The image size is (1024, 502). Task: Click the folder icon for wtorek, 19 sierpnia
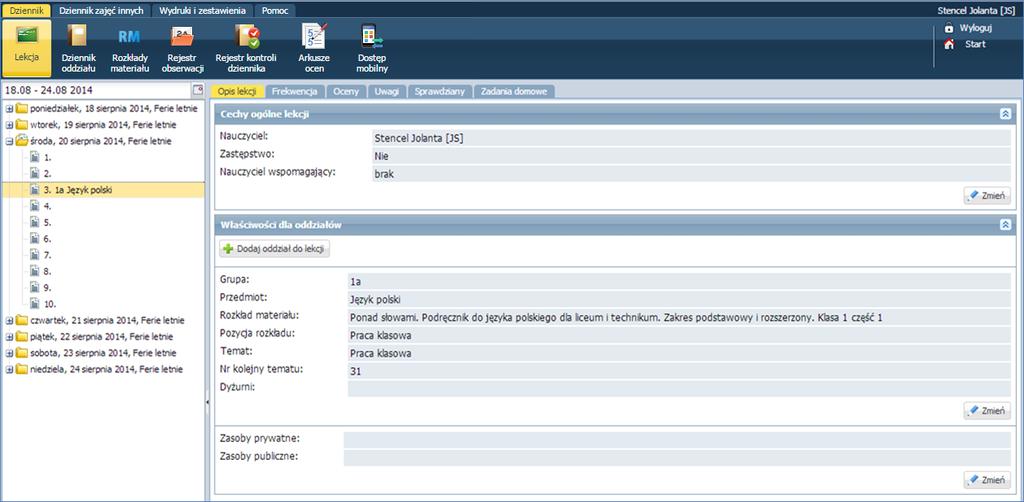[22, 125]
